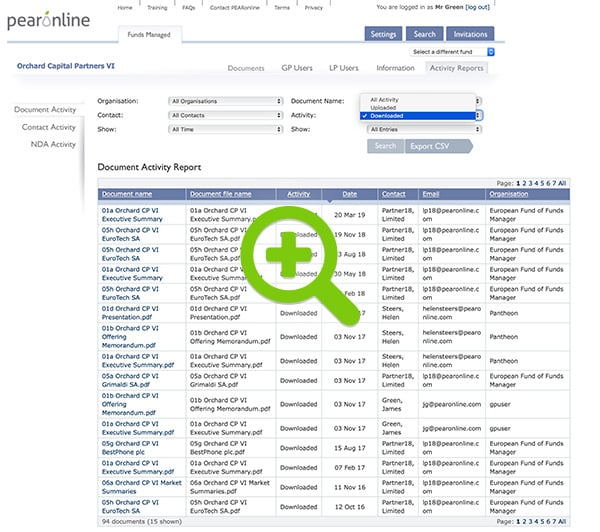Sort by Contact column header
This screenshot has width=600, height=532.
point(393,194)
